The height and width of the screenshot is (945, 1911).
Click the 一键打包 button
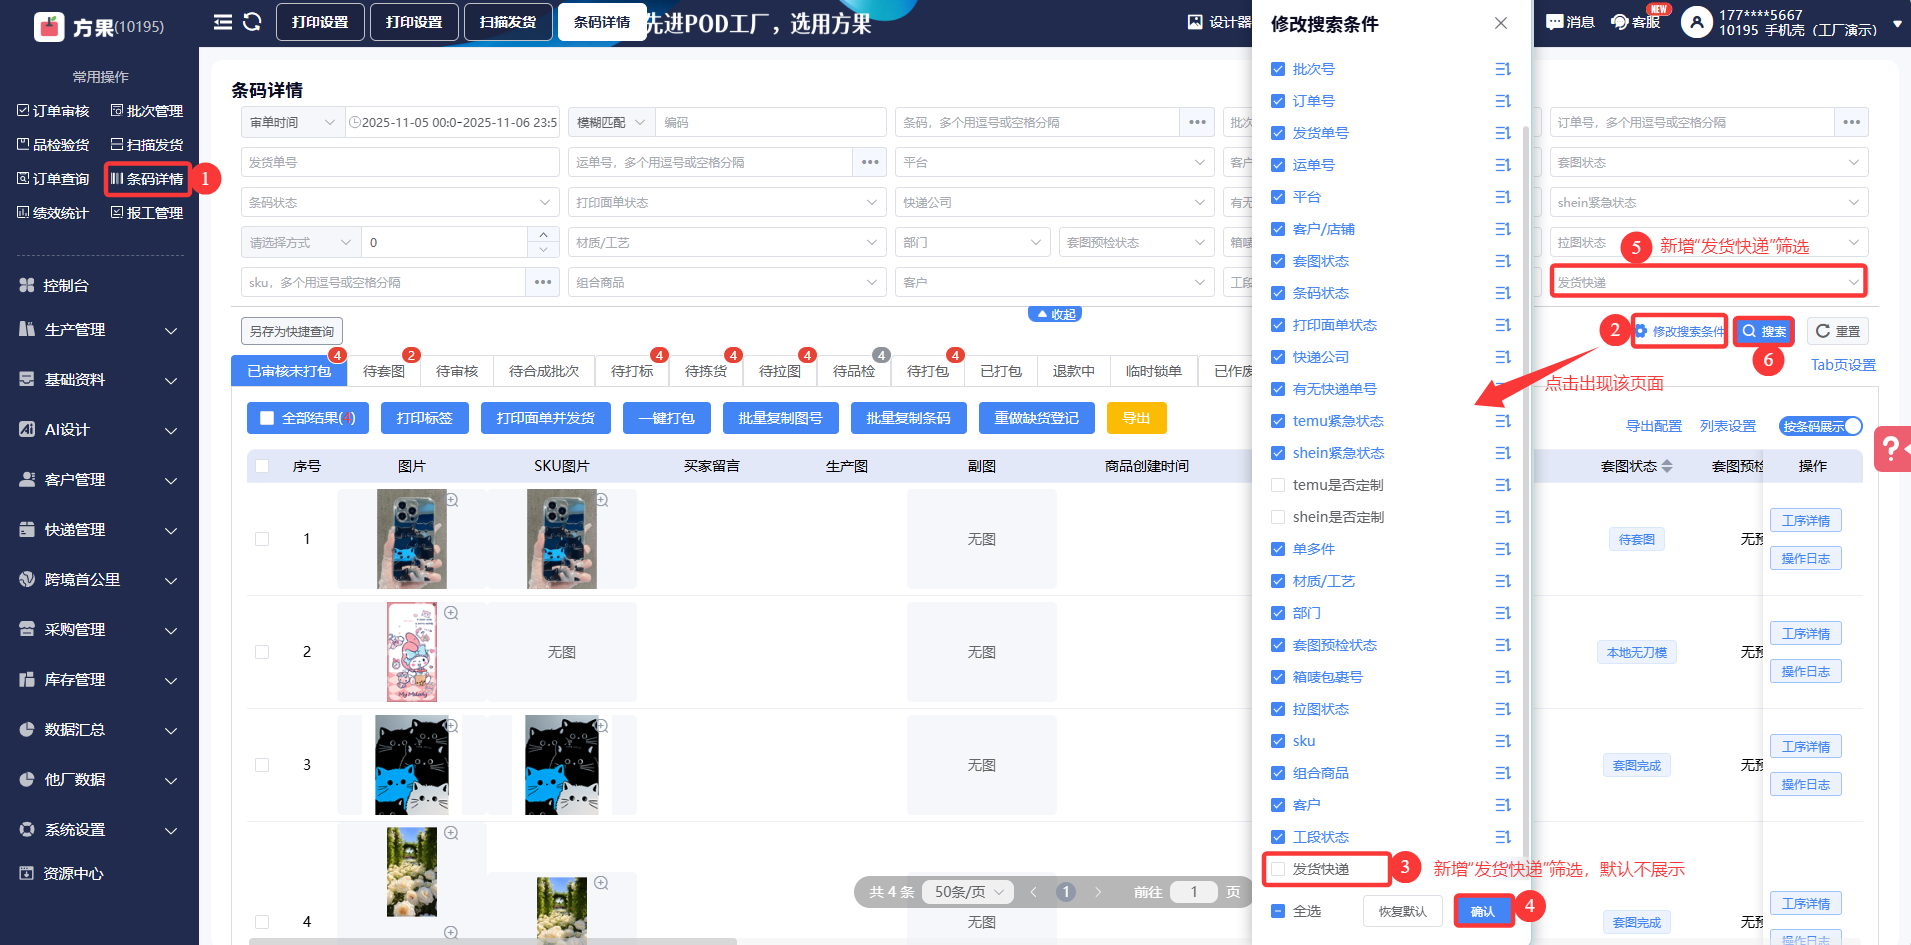pyautogui.click(x=666, y=418)
